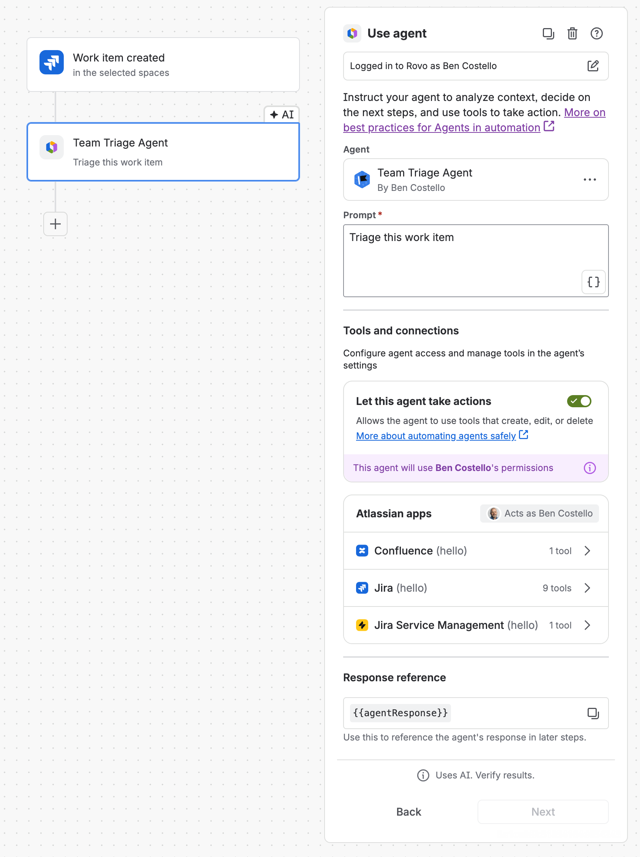Click the AI badge above the Team Triage Agent step
The image size is (640, 857).
tap(281, 115)
